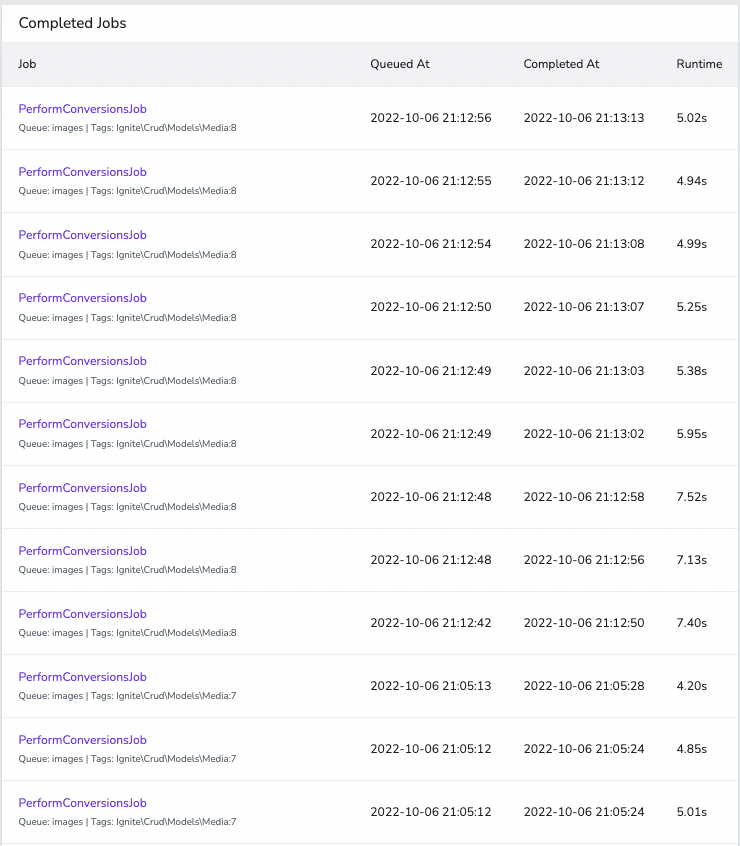Open PerformConversionsJob with 7.52s runtime

pyautogui.click(x=83, y=488)
